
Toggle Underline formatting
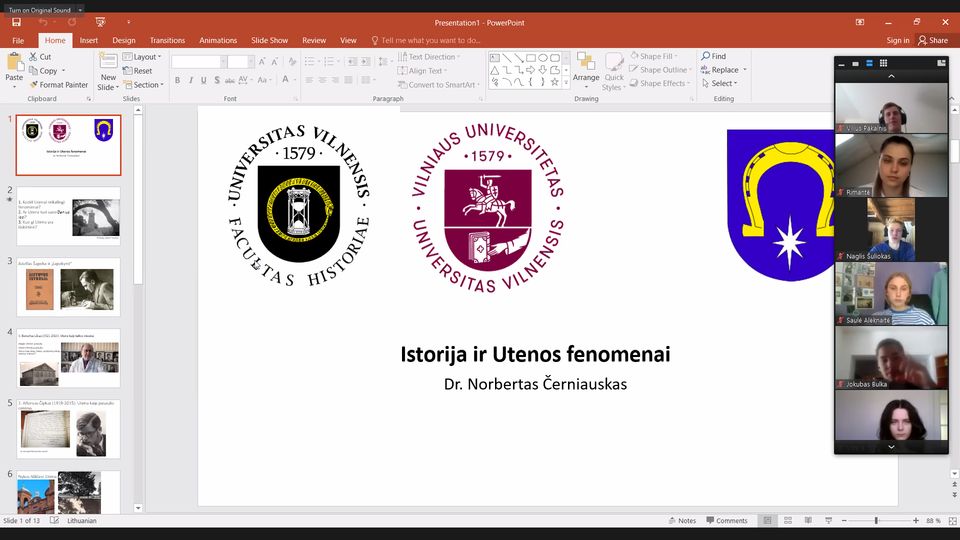(203, 80)
